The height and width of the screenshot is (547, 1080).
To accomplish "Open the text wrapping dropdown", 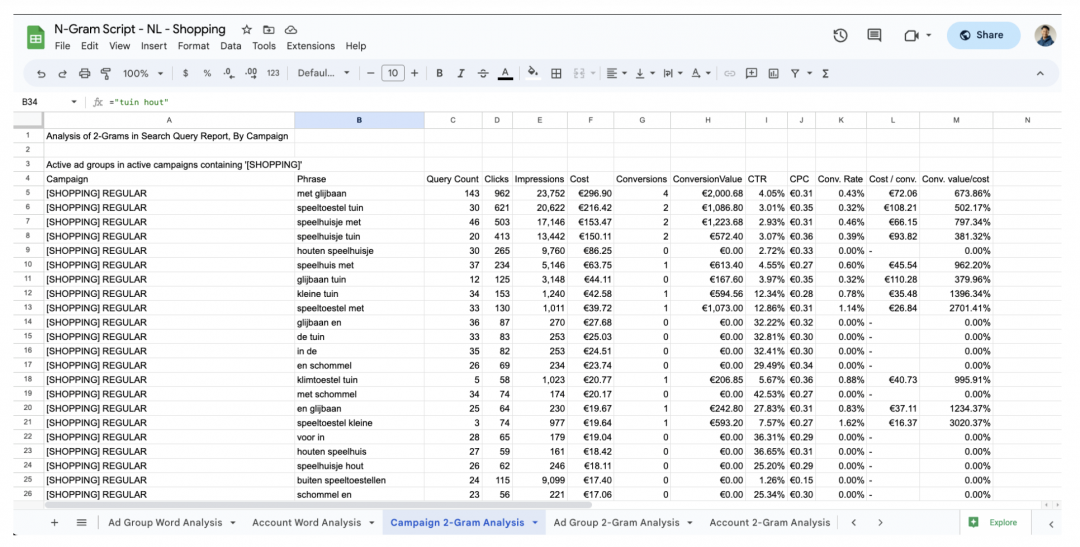I will pos(672,74).
